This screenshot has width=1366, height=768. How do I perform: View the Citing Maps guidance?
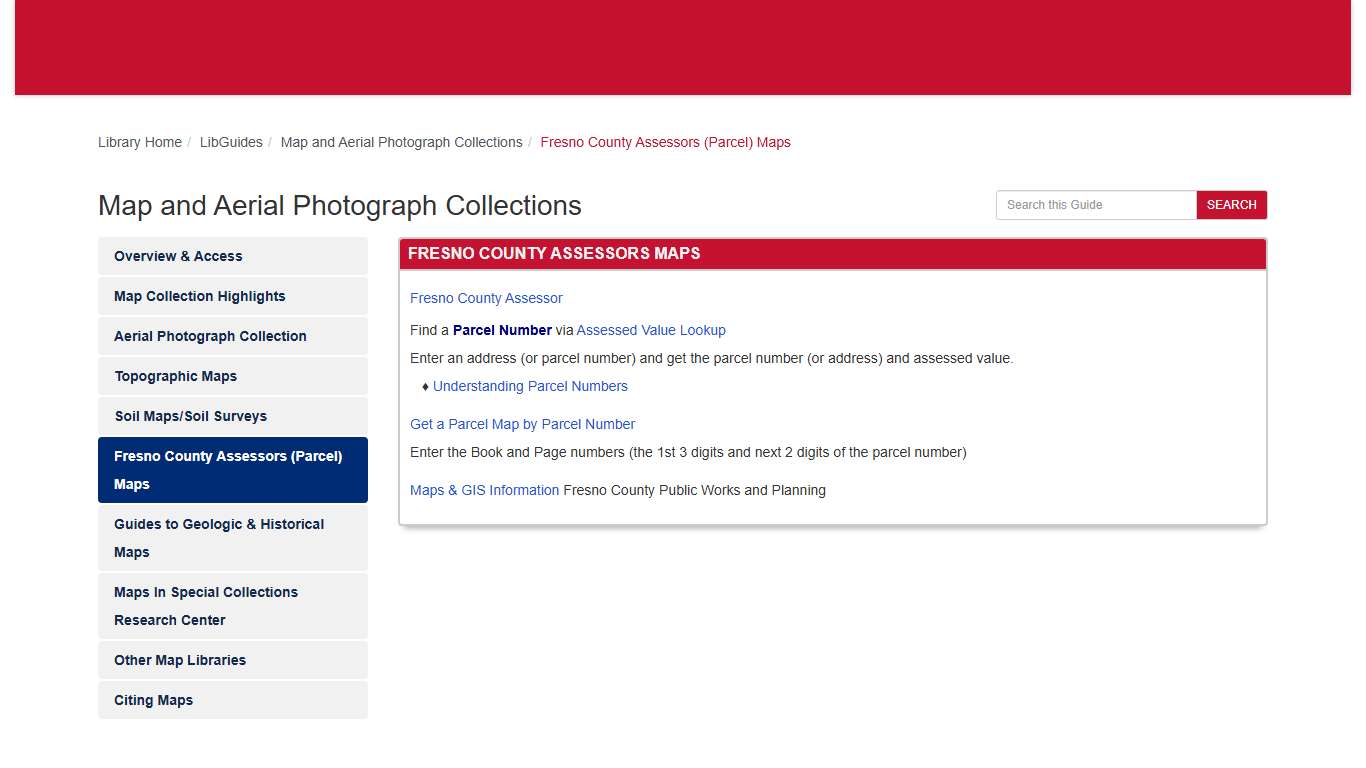(153, 700)
